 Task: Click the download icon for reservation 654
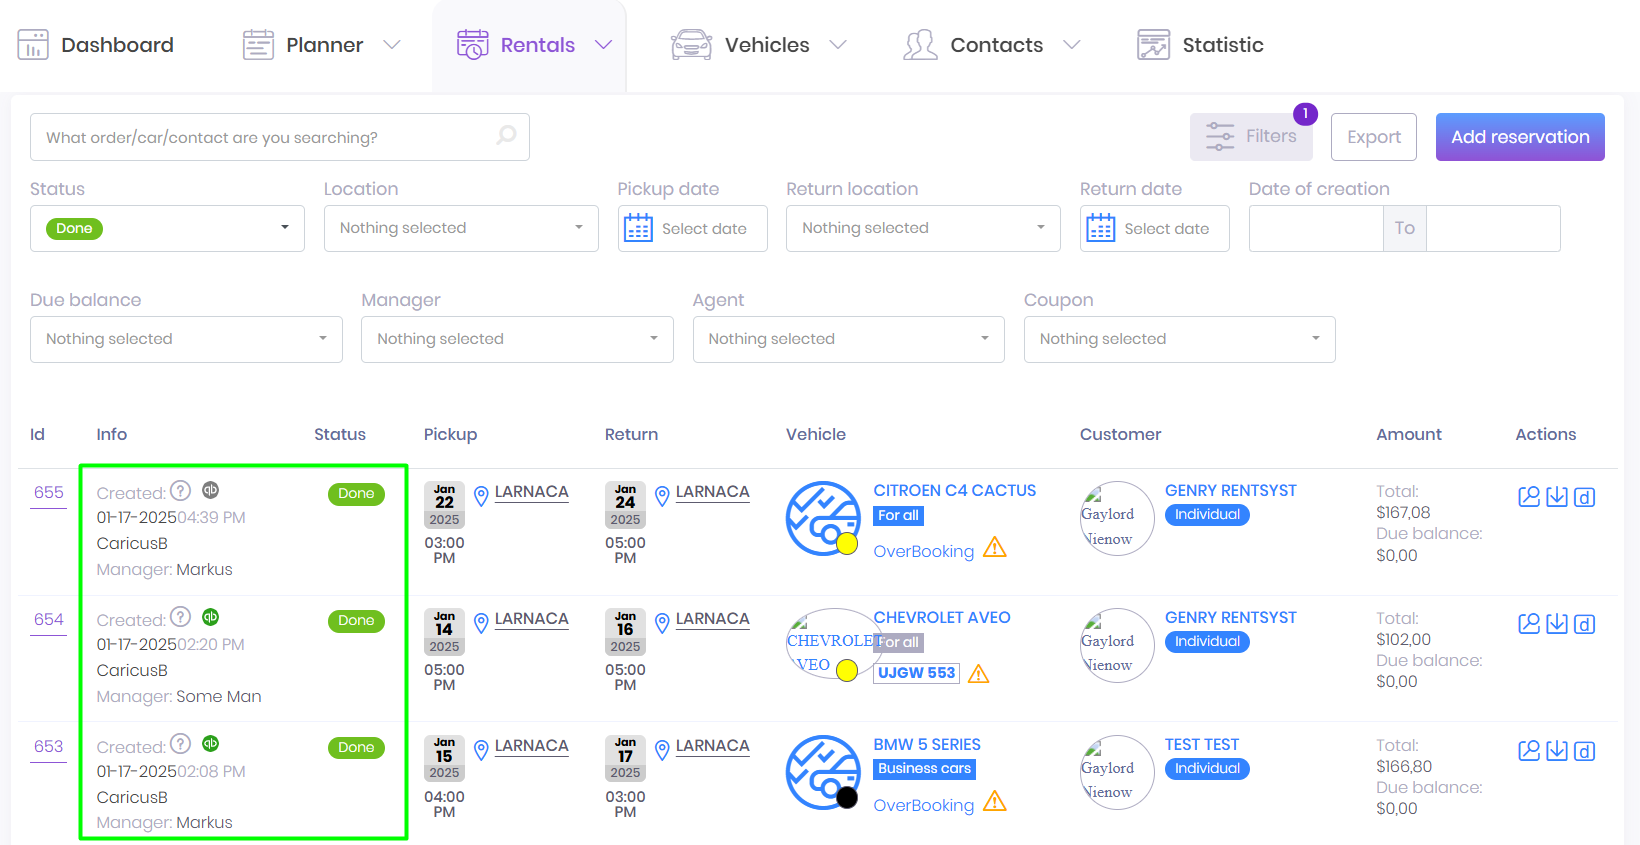(1556, 624)
